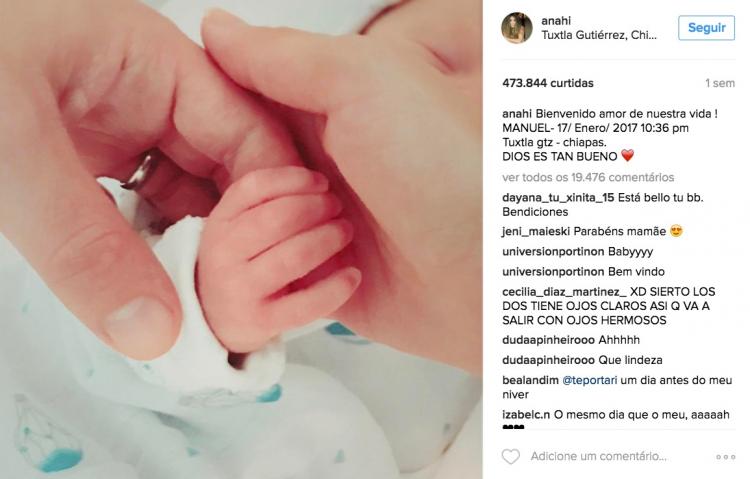Open the Tuxtla Gutiérrez location link
The image size is (750, 479).
point(599,35)
